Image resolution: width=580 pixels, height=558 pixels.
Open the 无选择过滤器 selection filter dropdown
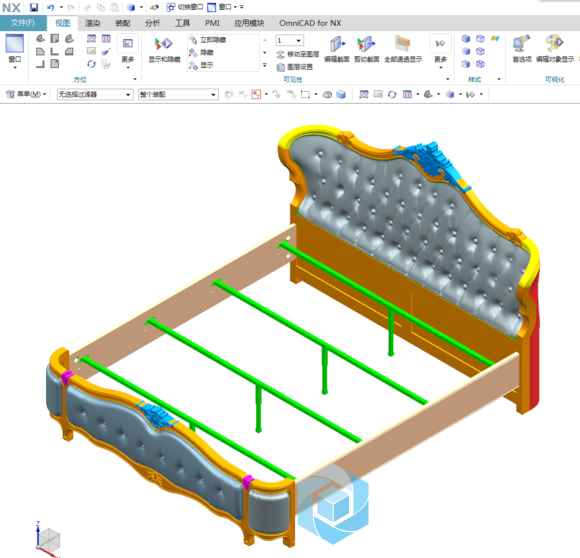(x=95, y=95)
